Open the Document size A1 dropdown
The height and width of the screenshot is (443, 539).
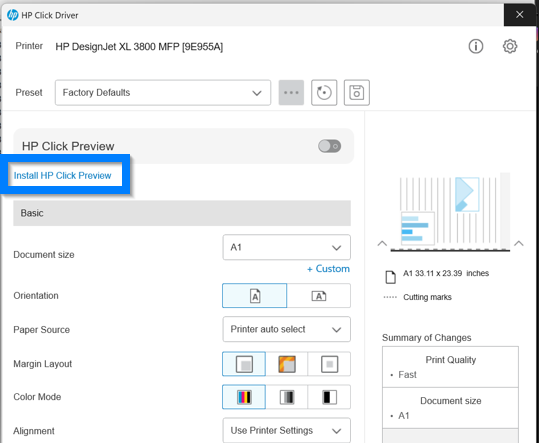tap(286, 247)
